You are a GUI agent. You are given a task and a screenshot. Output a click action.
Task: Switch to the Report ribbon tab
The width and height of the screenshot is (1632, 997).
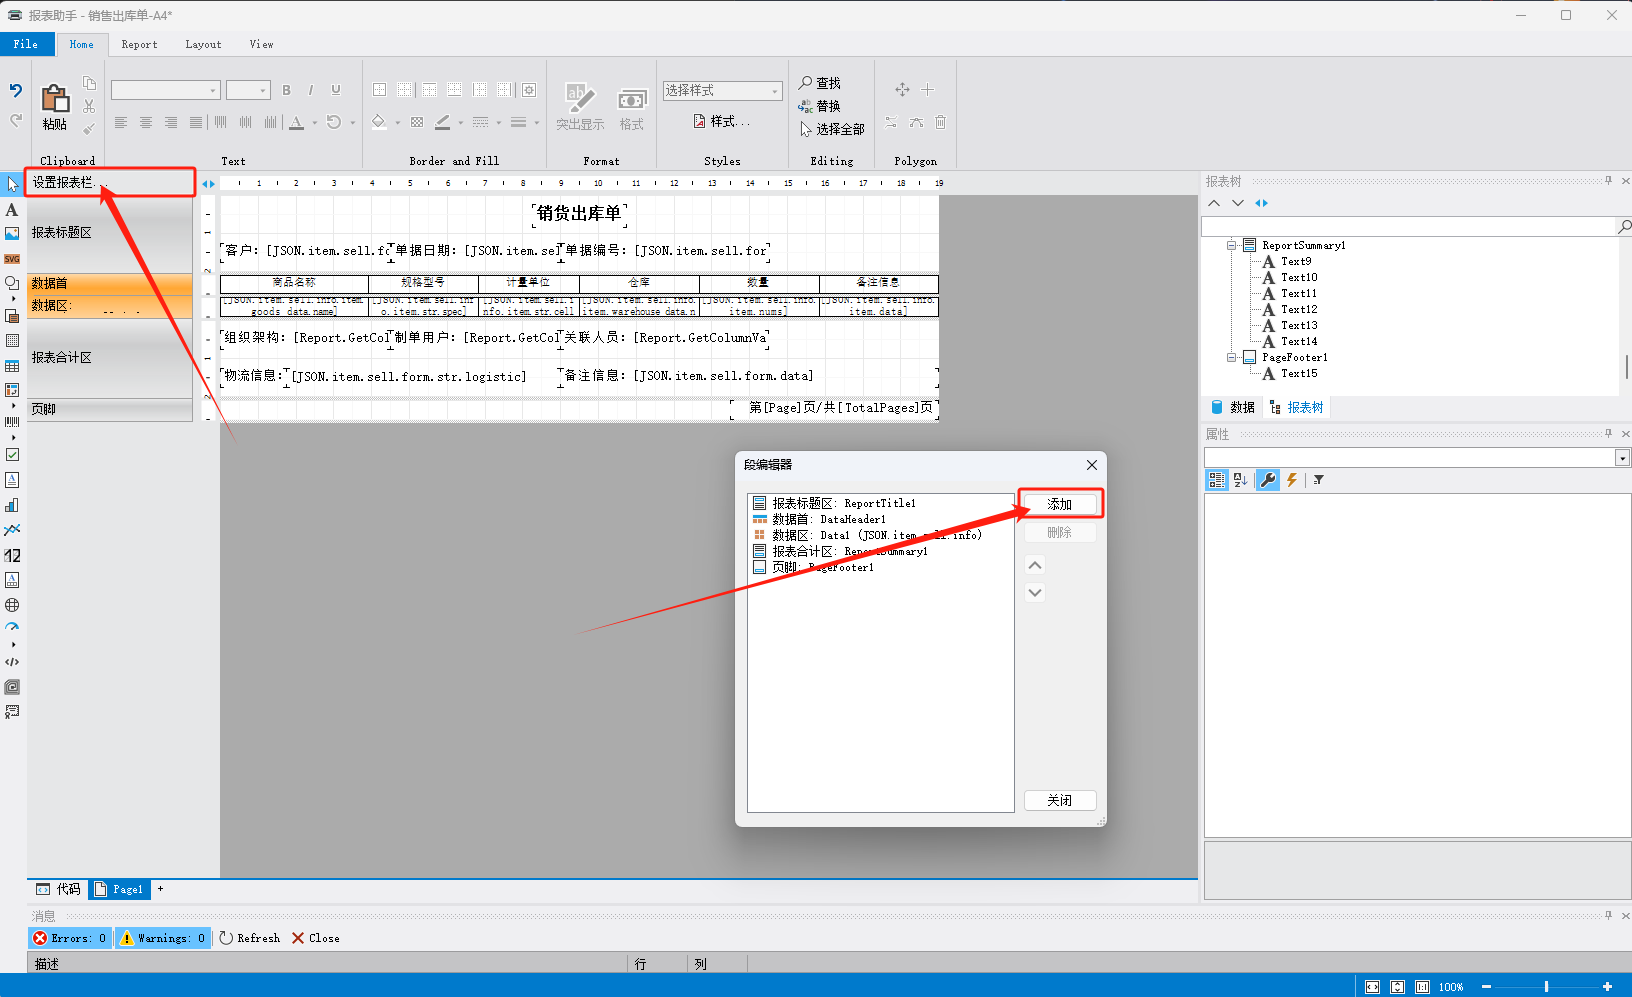point(139,44)
